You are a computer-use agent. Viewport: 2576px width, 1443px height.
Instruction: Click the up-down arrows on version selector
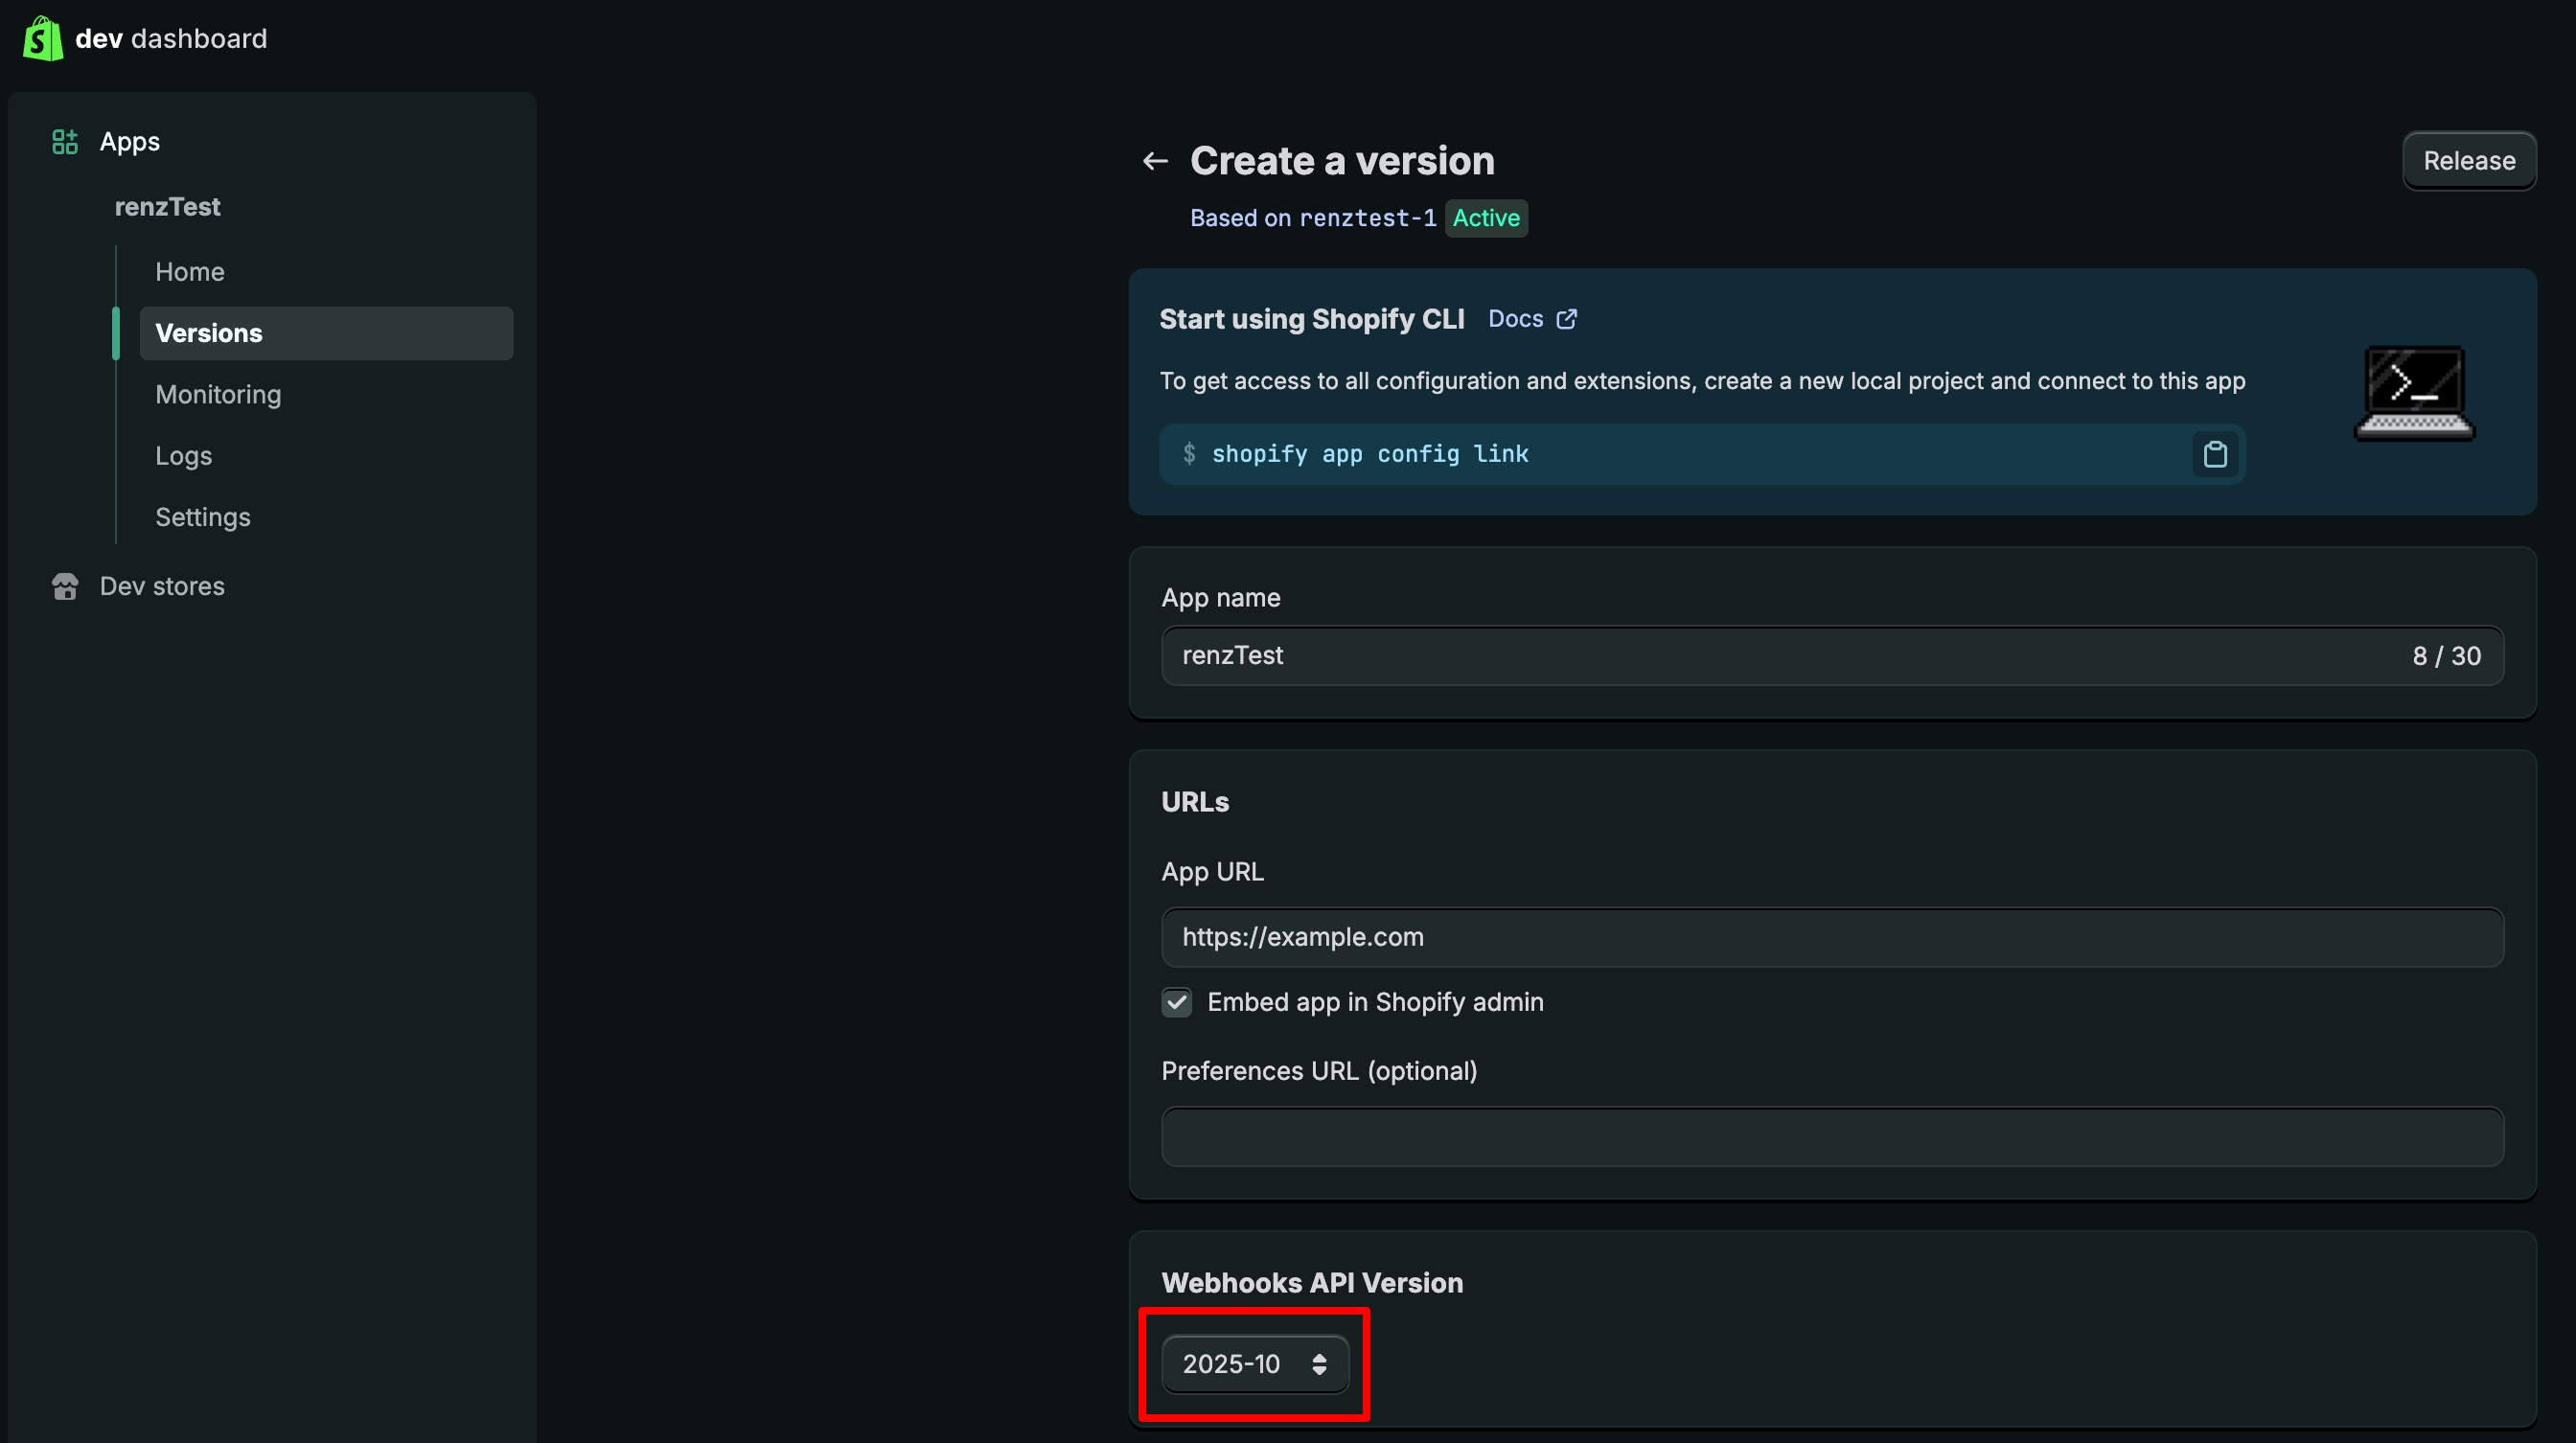(1319, 1364)
